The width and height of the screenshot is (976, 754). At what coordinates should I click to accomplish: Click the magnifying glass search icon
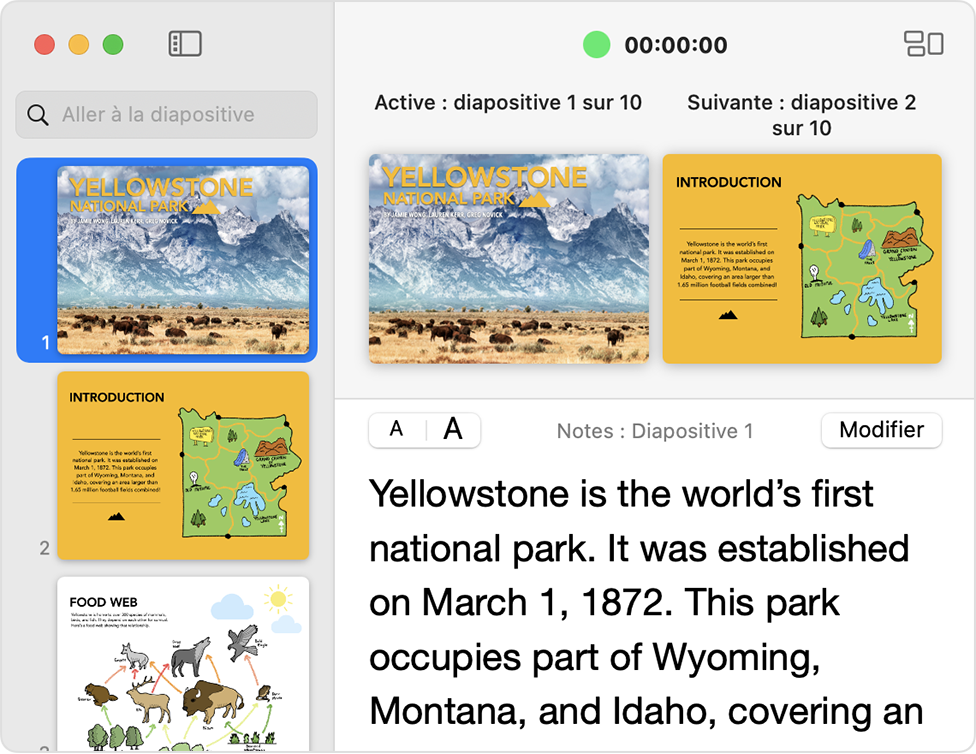(38, 115)
